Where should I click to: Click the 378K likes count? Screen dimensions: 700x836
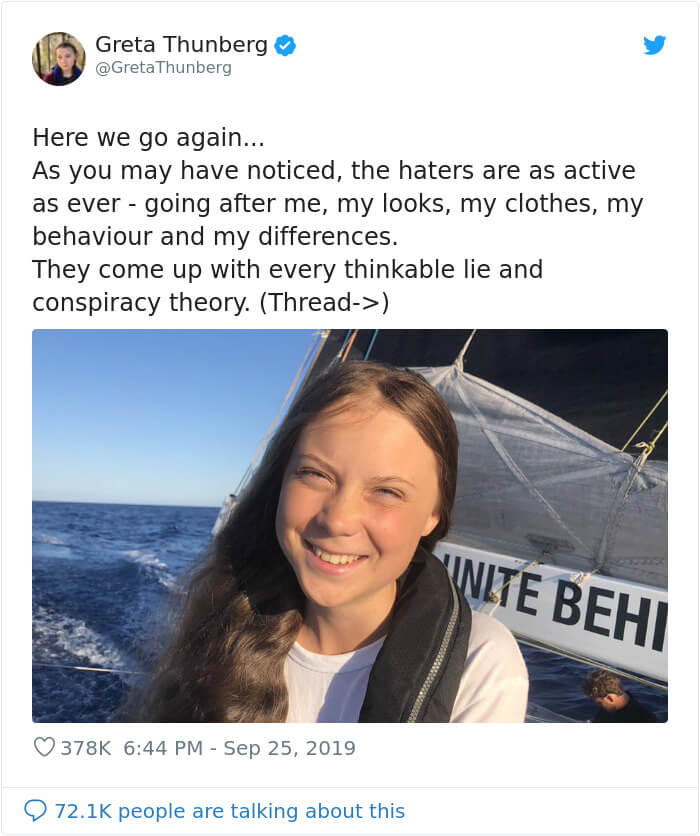(x=86, y=747)
